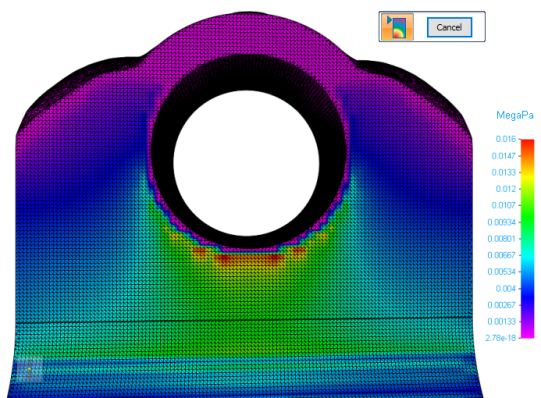The height and width of the screenshot is (398, 541).
Task: Click the 0.004 legend value
Action: [x=505, y=288]
